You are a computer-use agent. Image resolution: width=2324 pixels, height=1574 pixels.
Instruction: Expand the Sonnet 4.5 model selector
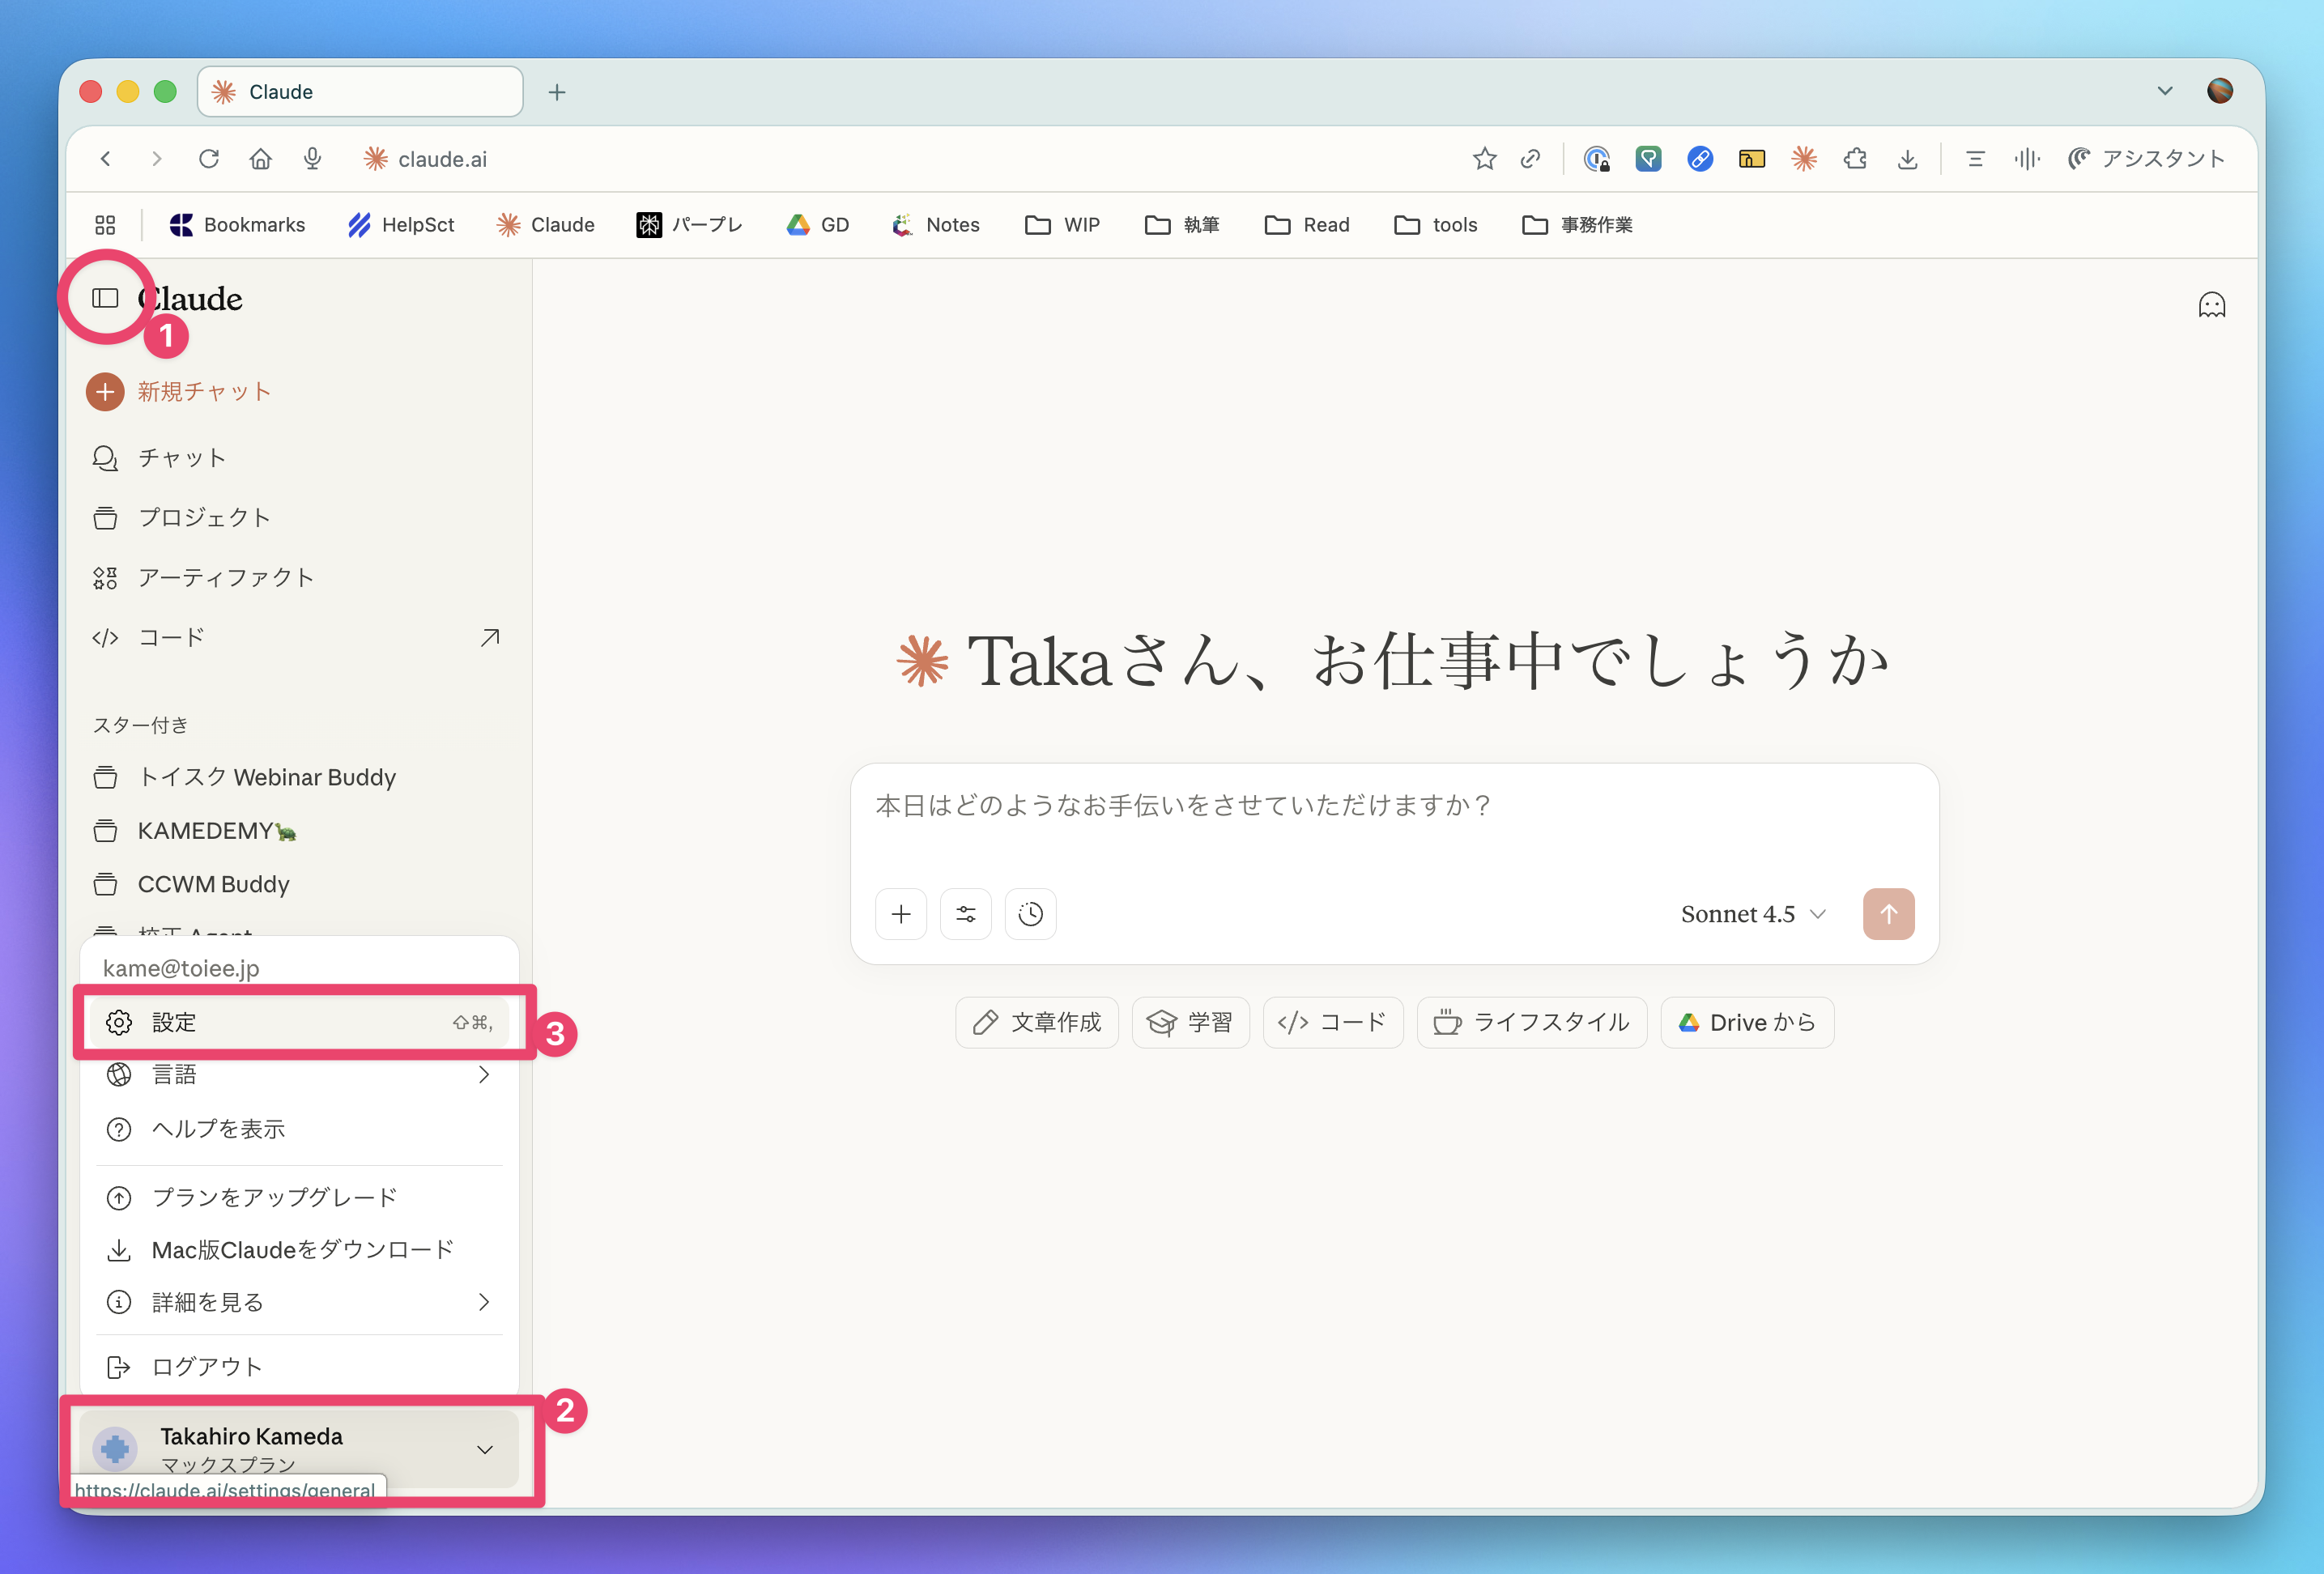click(x=1752, y=914)
